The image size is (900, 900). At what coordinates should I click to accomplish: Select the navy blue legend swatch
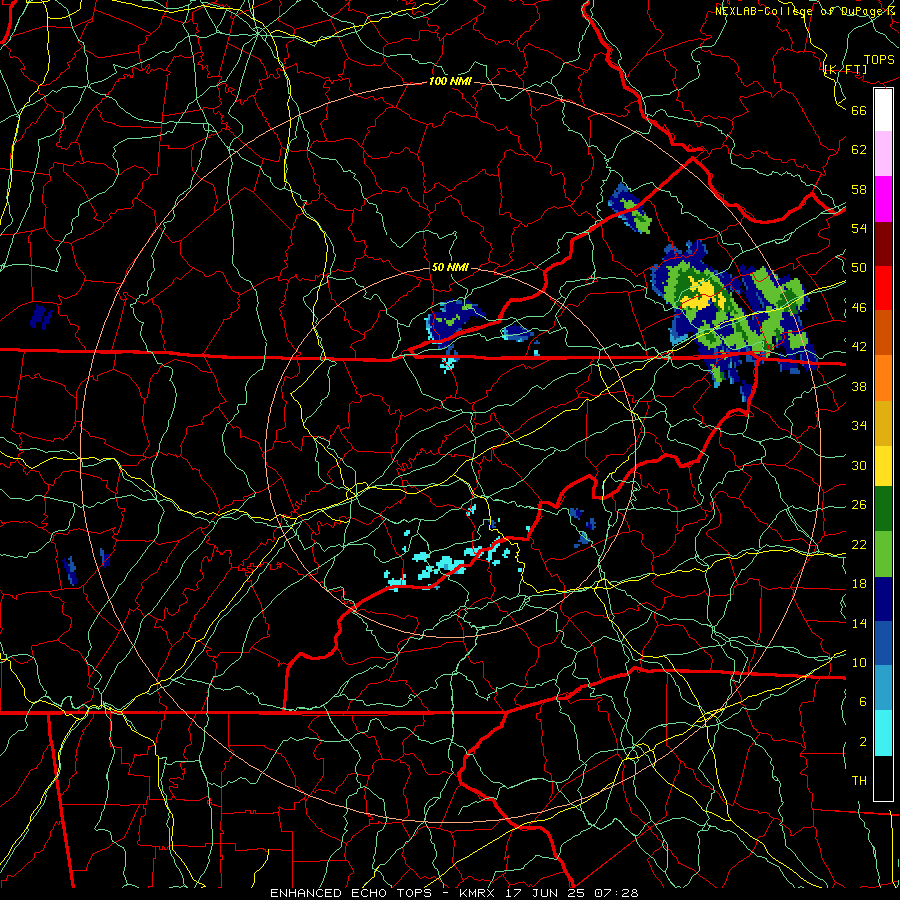[x=883, y=599]
